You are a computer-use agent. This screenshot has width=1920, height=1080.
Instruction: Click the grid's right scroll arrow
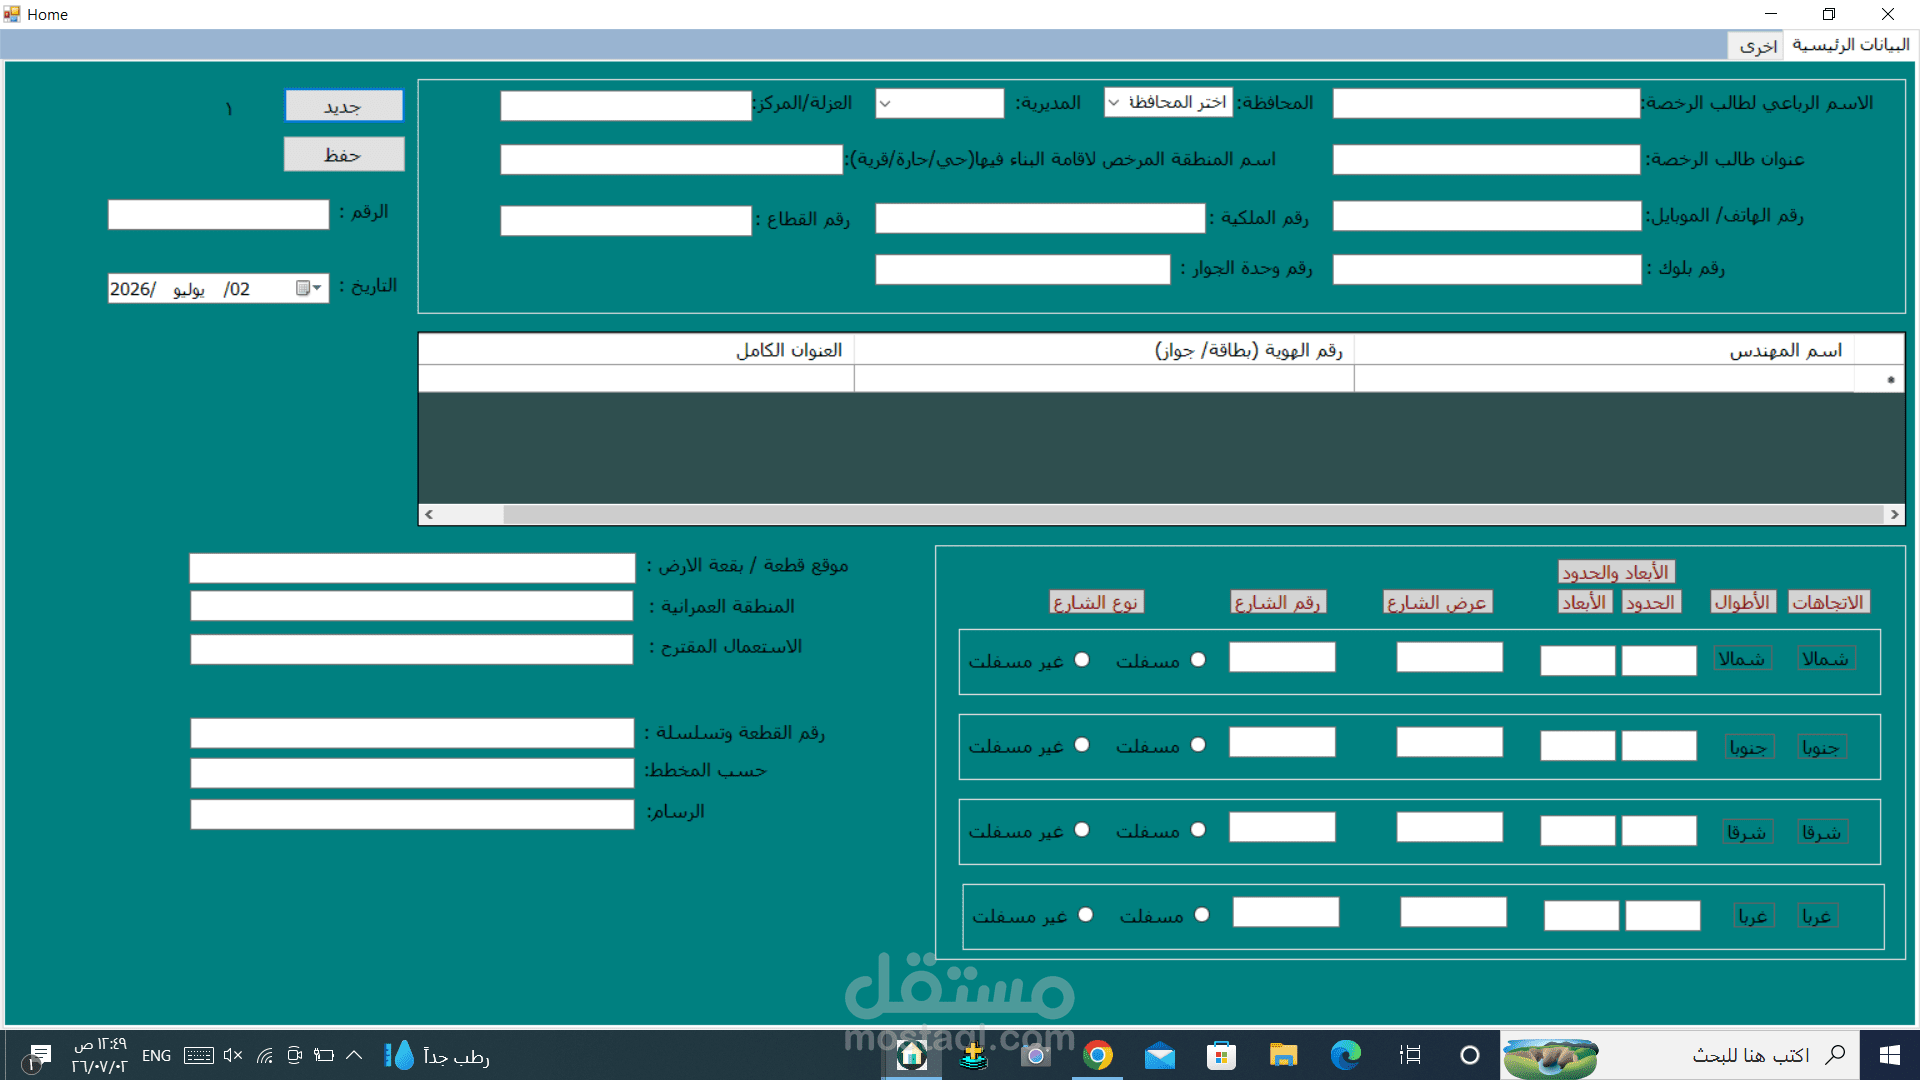click(1894, 514)
